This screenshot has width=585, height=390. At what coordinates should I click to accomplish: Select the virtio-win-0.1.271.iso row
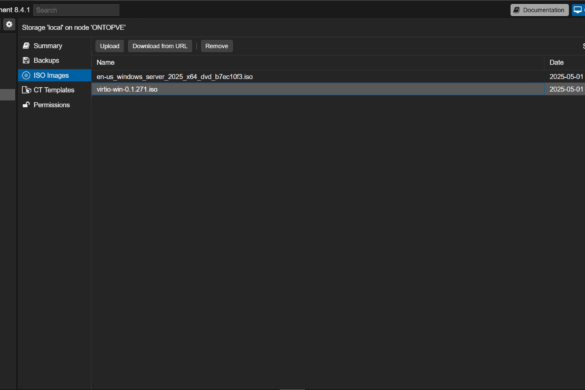pyautogui.click(x=338, y=89)
